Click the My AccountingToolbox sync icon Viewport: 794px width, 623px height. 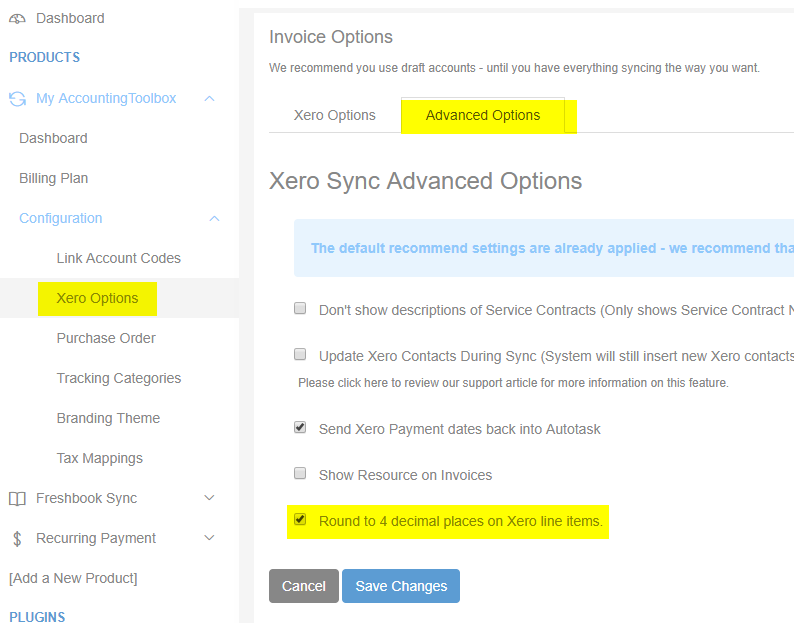tap(17, 98)
